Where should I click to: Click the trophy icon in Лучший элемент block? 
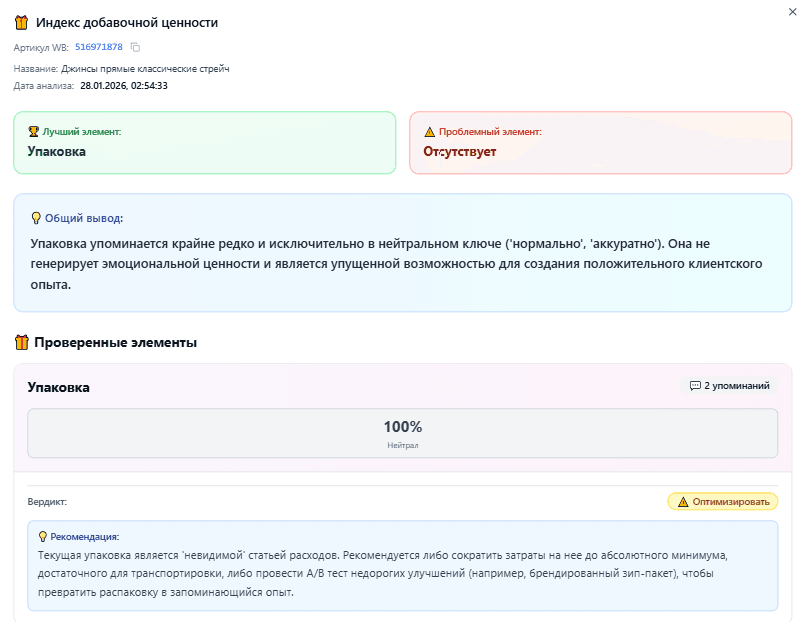(x=32, y=129)
